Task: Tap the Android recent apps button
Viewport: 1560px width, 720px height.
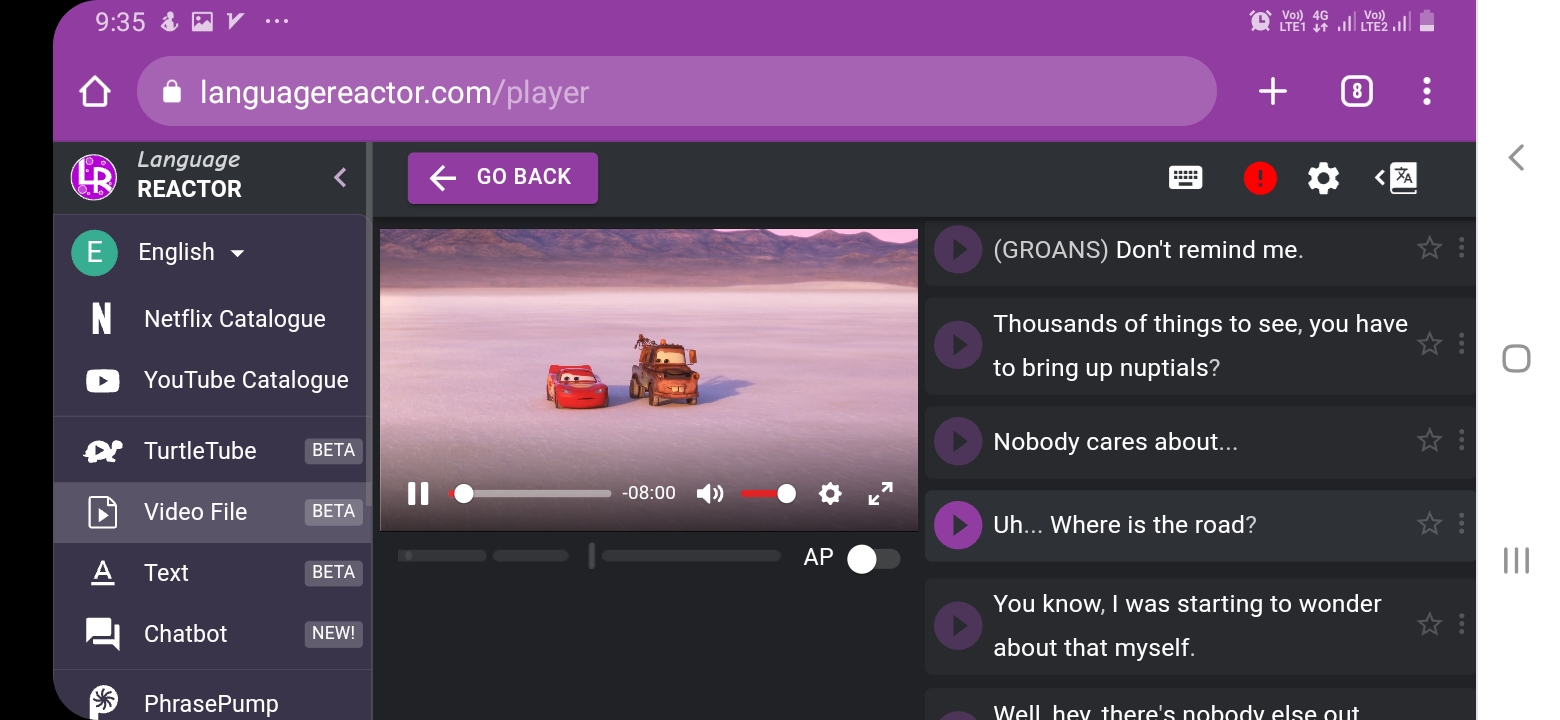Action: pos(1516,561)
